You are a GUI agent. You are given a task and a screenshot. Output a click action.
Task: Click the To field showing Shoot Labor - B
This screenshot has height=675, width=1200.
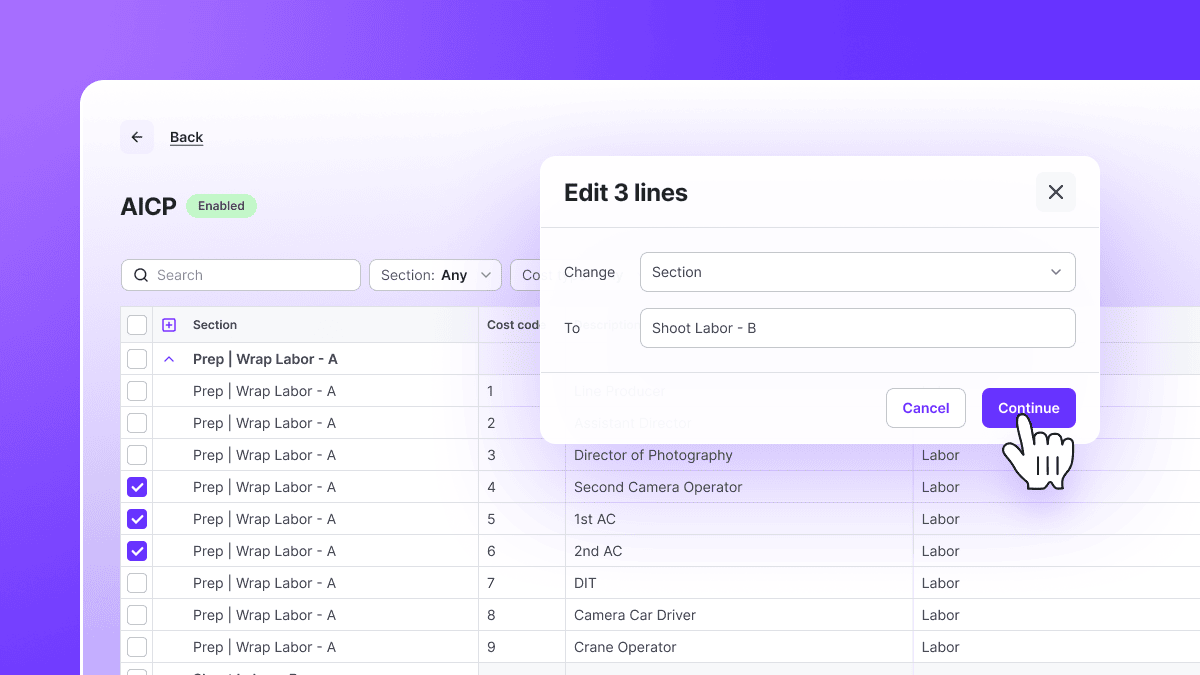coord(858,328)
